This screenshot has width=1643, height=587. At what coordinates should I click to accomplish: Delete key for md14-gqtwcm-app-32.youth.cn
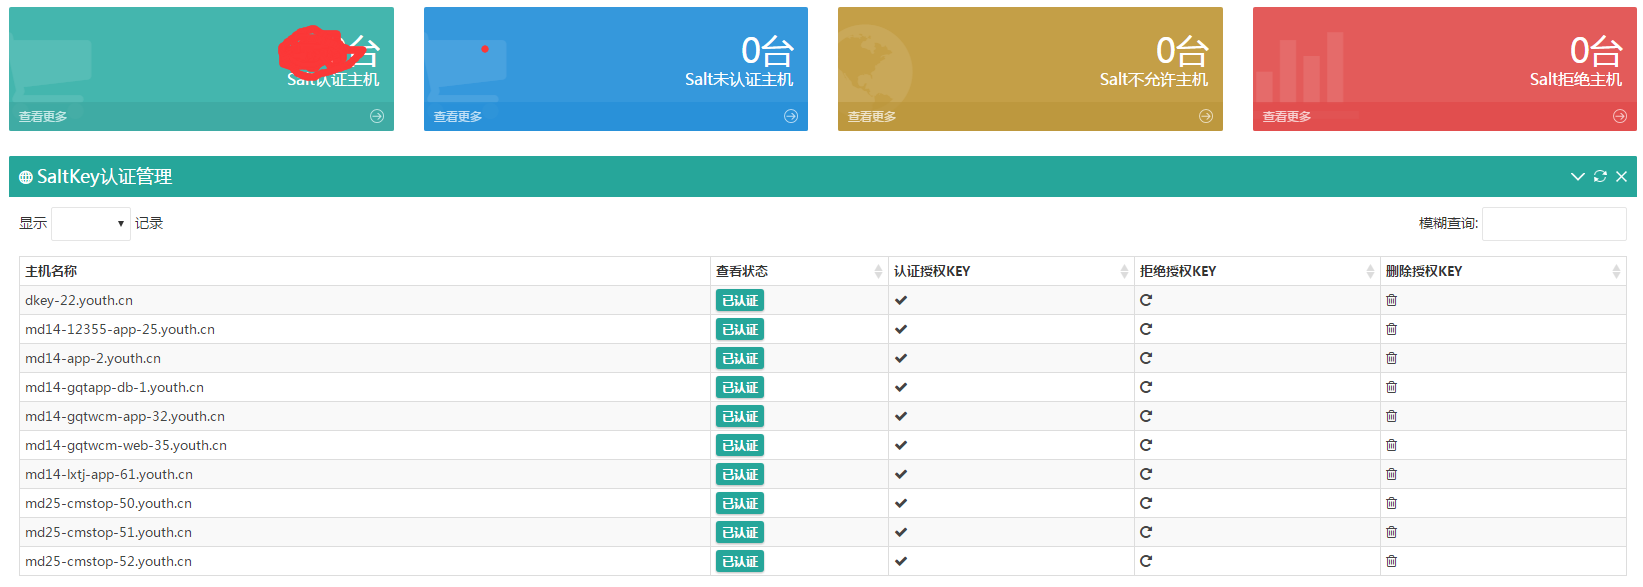[x=1391, y=416]
